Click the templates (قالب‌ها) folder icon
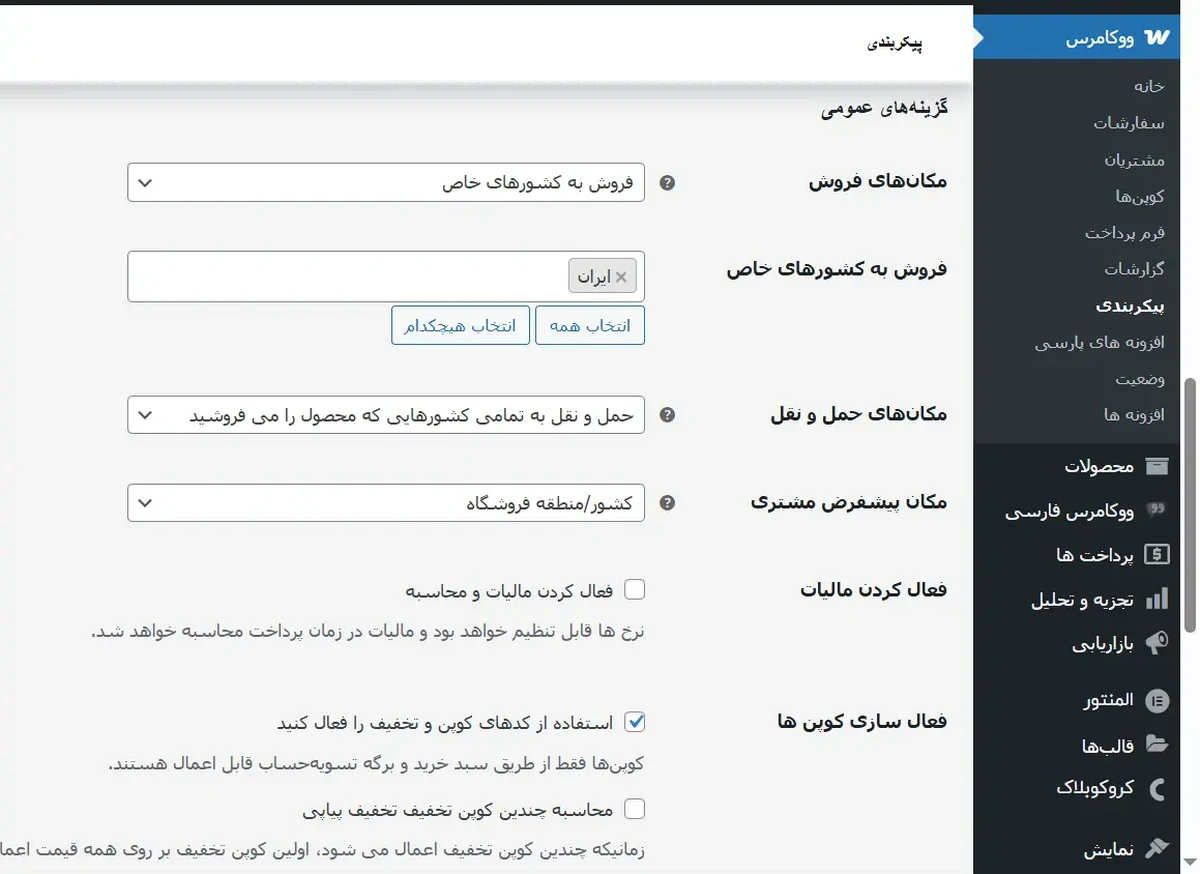The width and height of the screenshot is (1200, 874). (1157, 744)
